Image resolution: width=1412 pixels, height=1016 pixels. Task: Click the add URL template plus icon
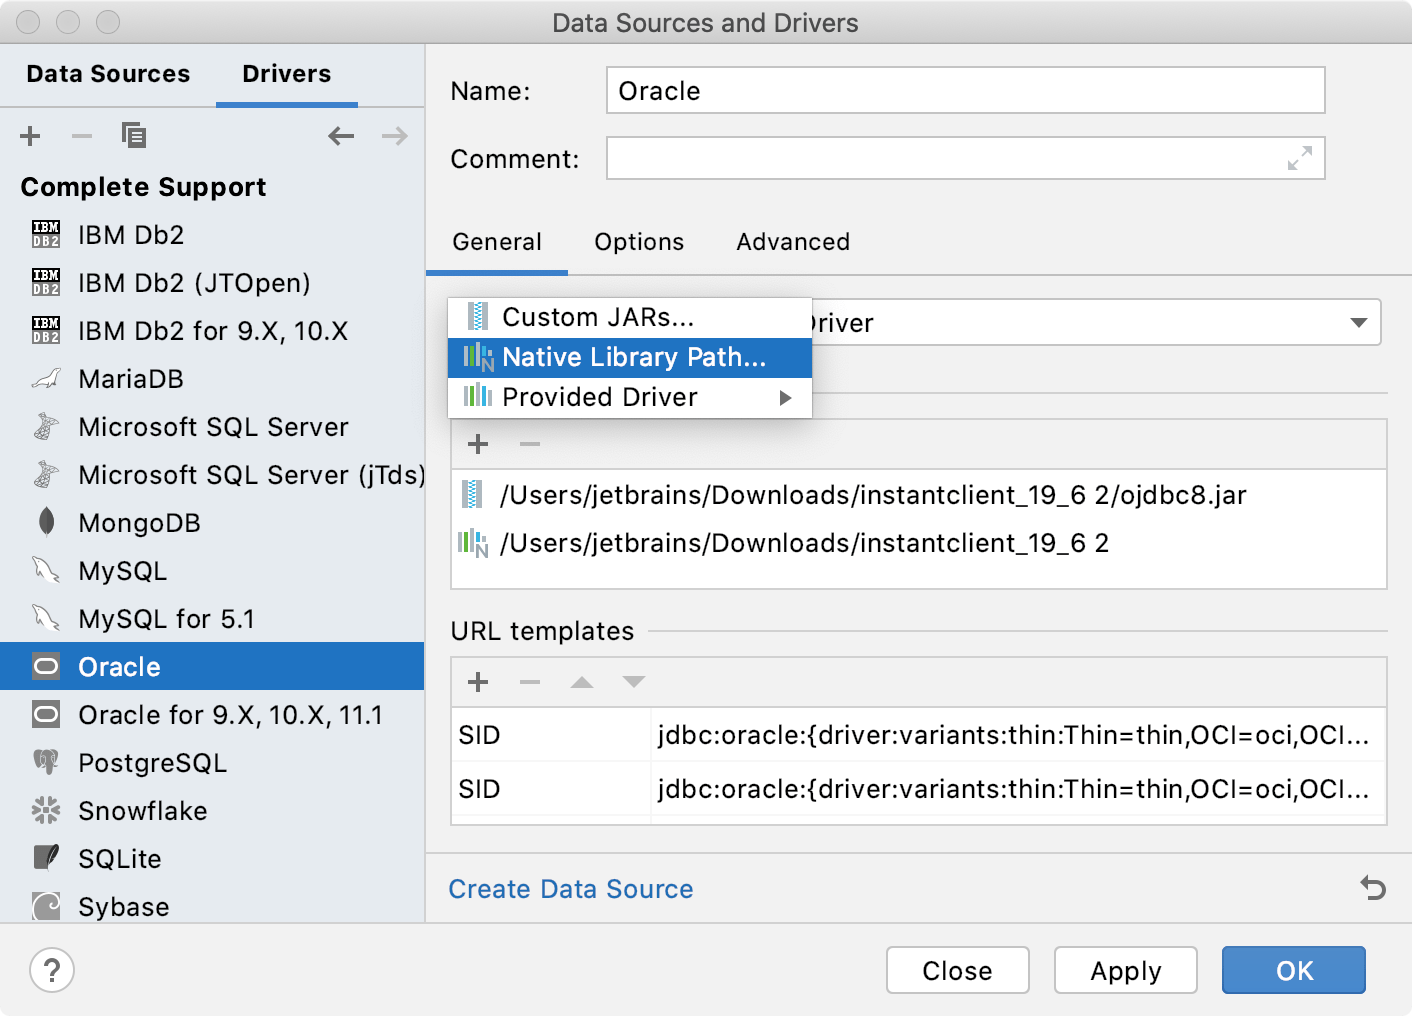(x=478, y=682)
